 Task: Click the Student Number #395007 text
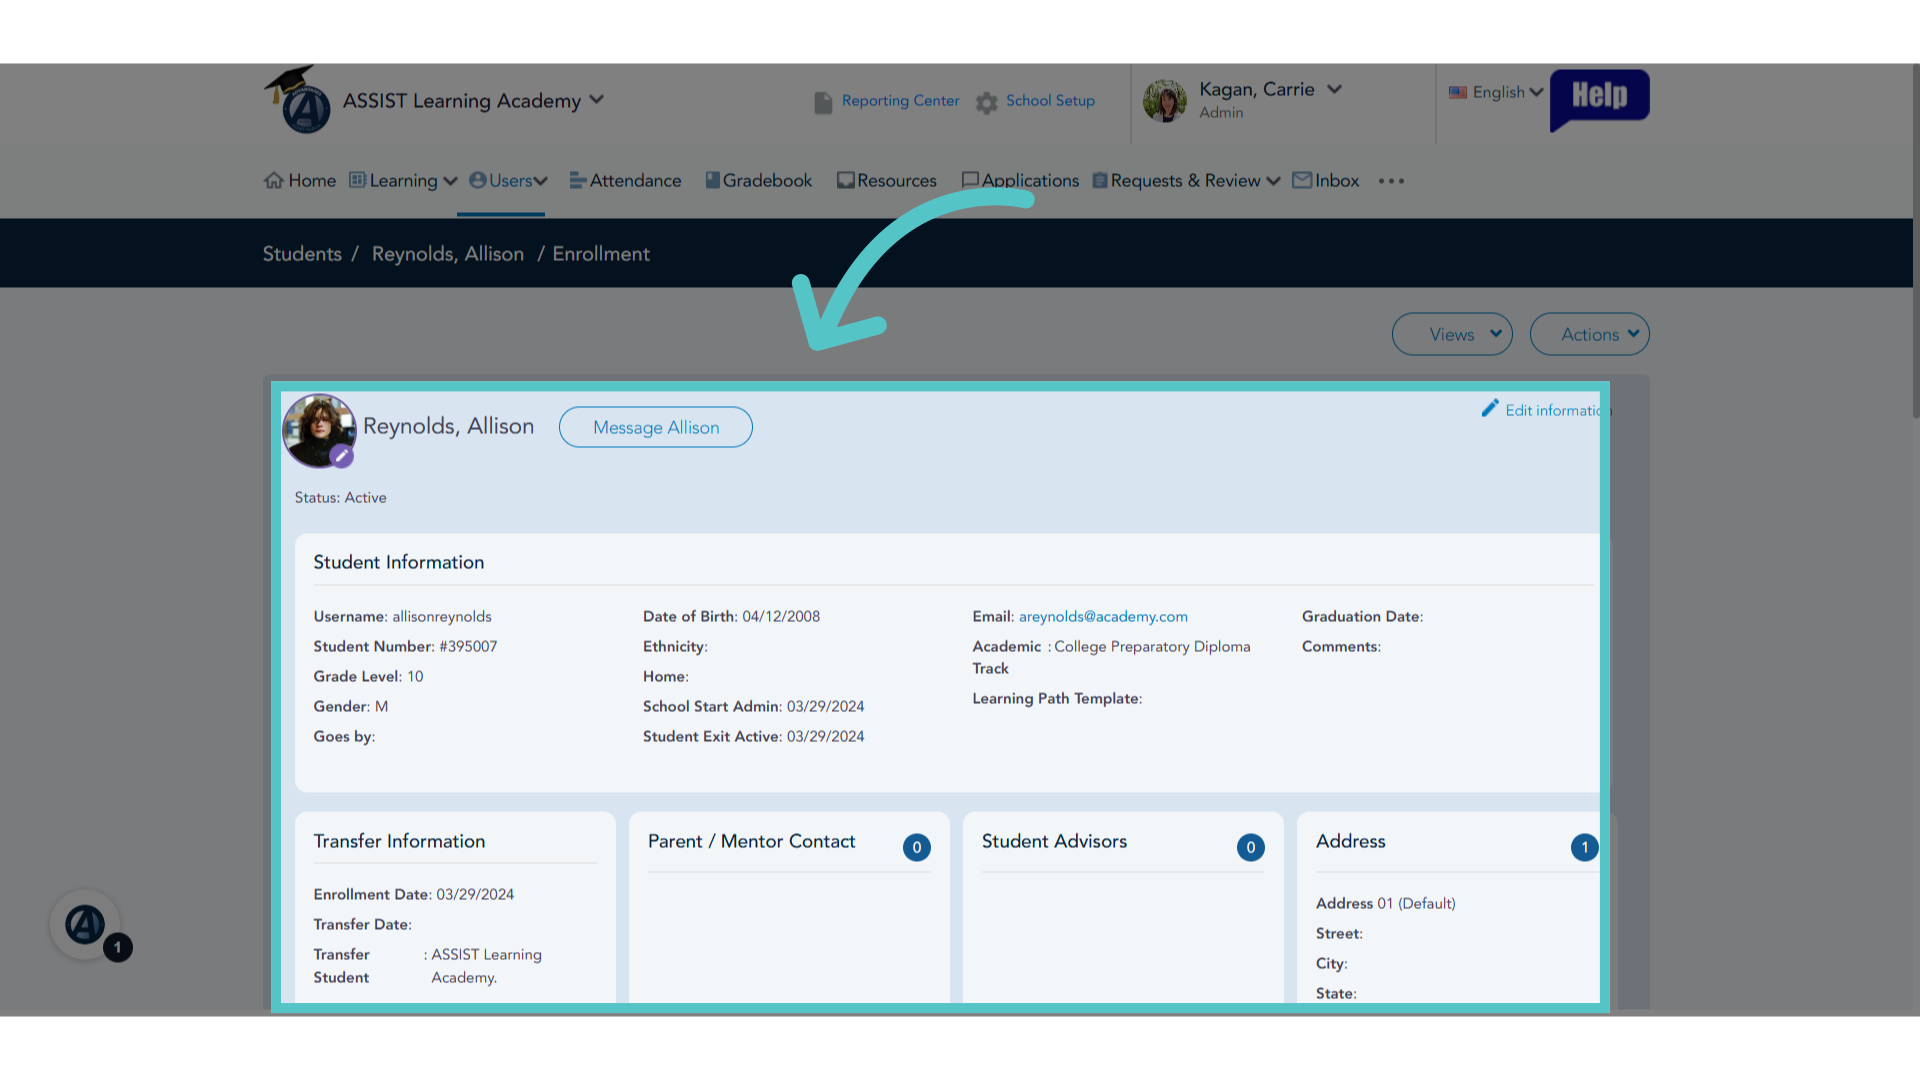(x=405, y=646)
